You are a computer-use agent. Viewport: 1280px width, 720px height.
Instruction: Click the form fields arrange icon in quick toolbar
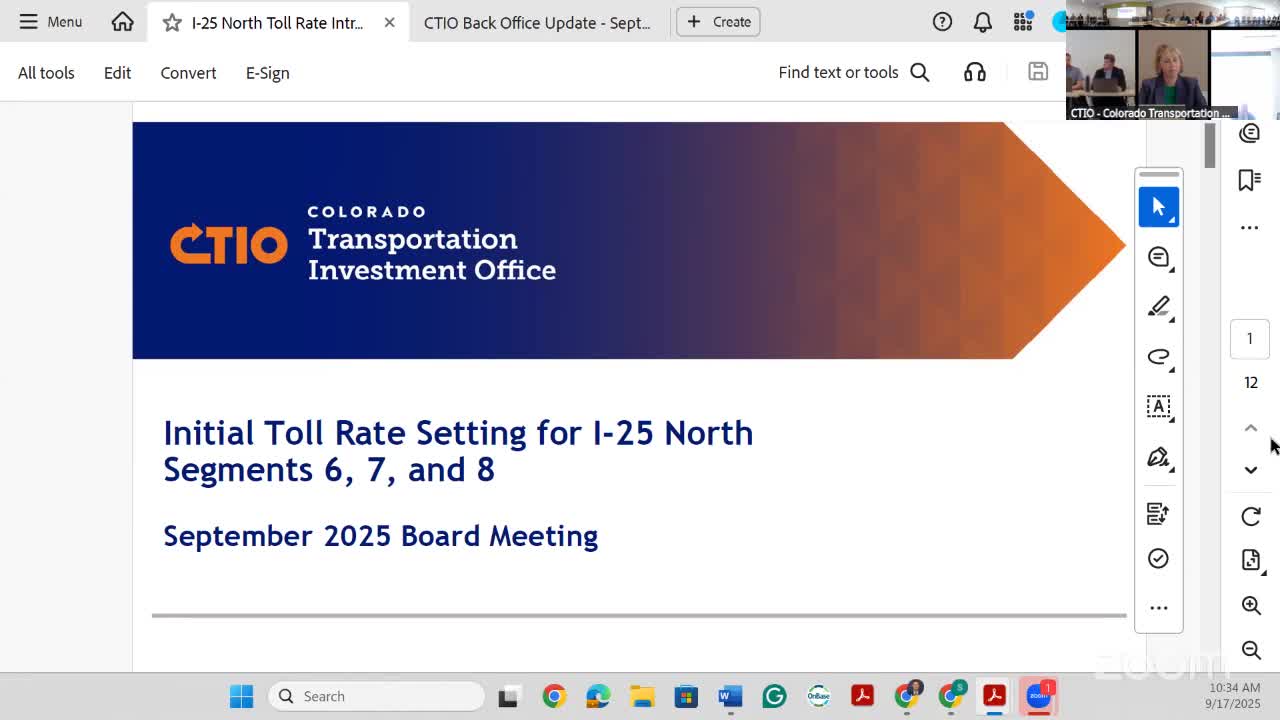(1158, 513)
